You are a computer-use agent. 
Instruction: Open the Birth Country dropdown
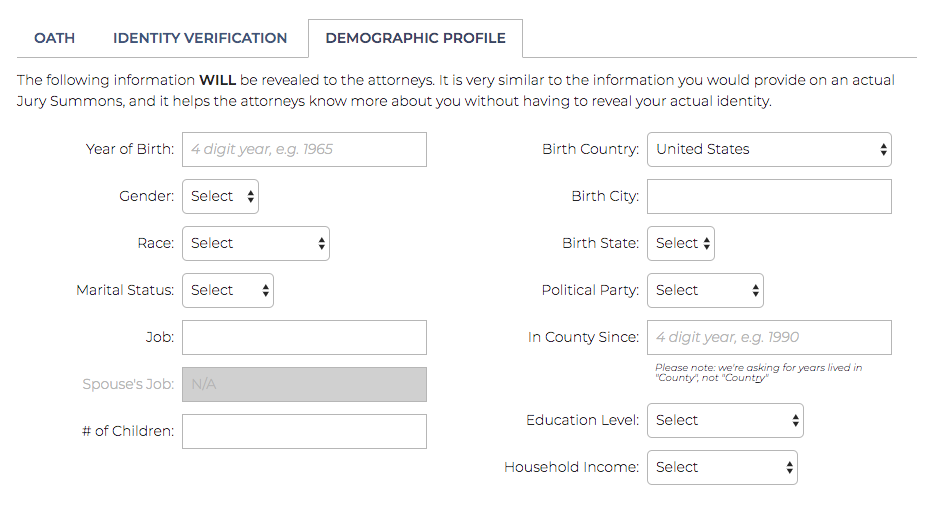pyautogui.click(x=769, y=149)
